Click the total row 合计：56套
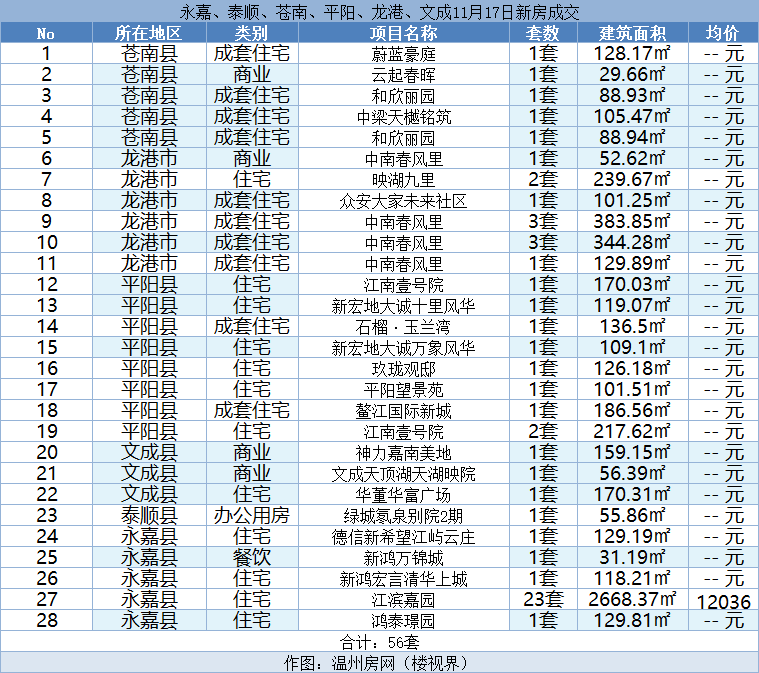This screenshot has height=673, width=759. [379, 642]
